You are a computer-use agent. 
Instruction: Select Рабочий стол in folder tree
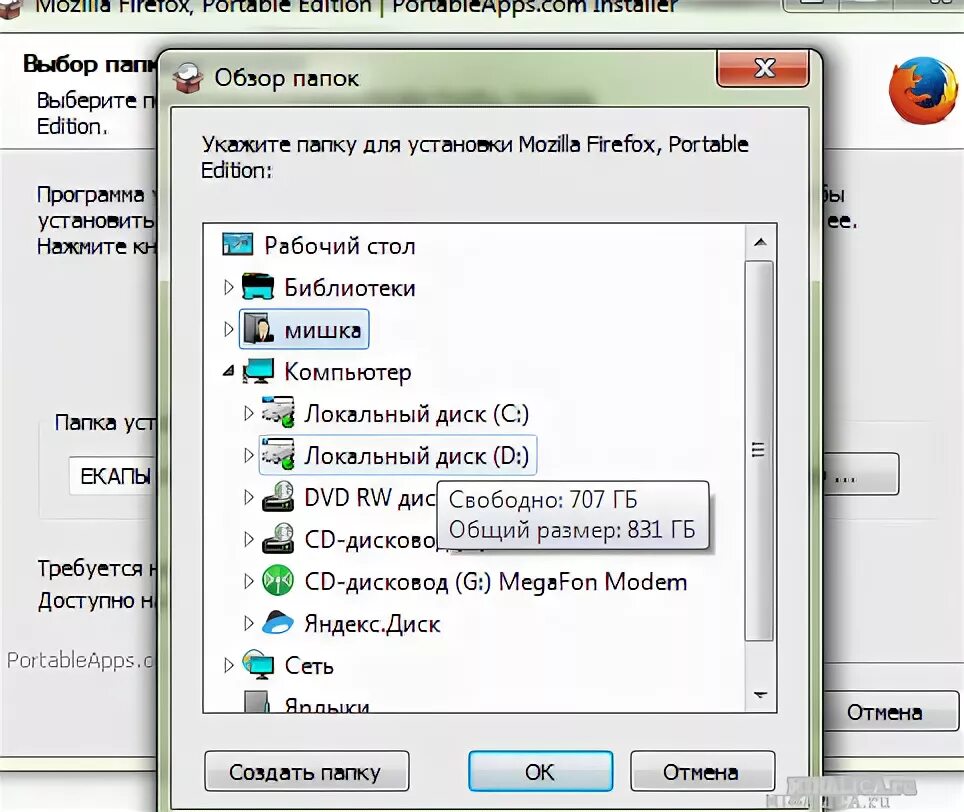tap(340, 246)
